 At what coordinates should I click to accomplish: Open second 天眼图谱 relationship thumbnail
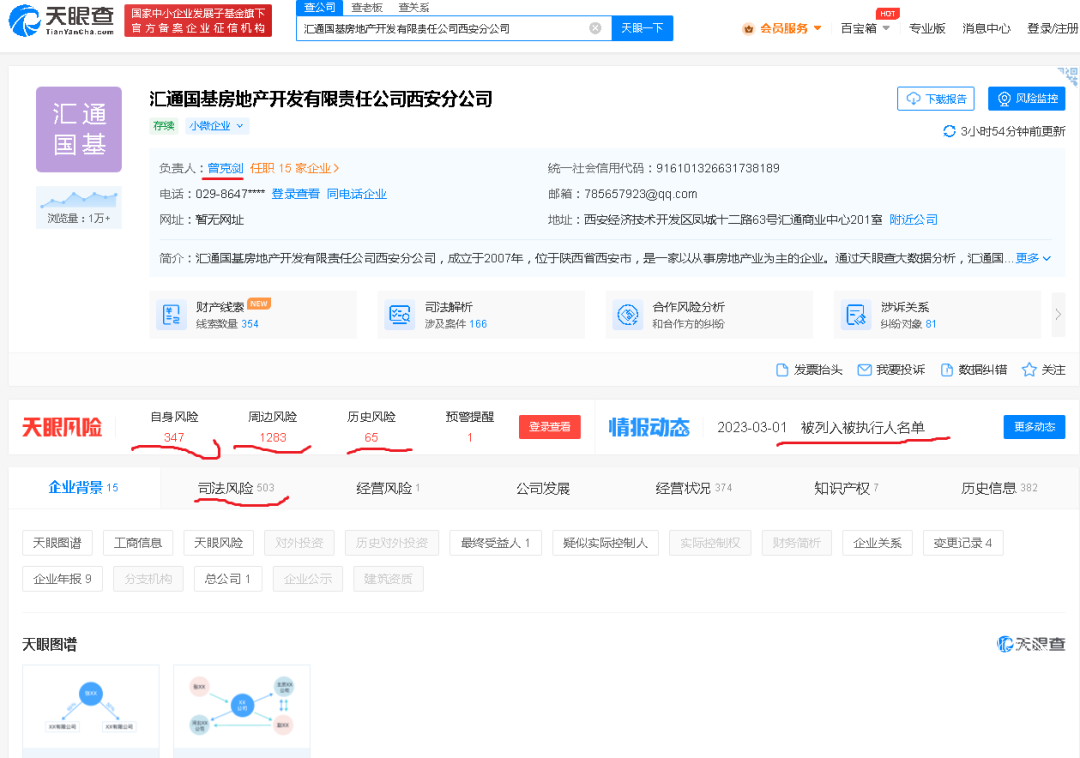[x=242, y=710]
